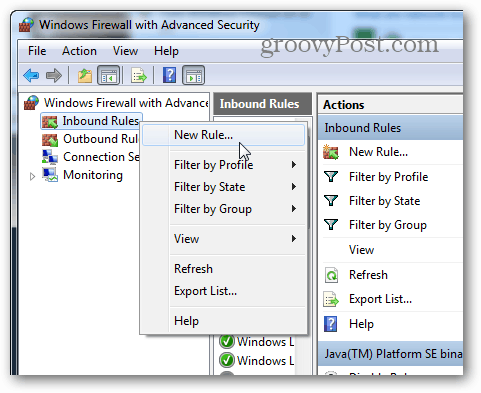Select Outbound Rules in the tree

tap(100, 139)
